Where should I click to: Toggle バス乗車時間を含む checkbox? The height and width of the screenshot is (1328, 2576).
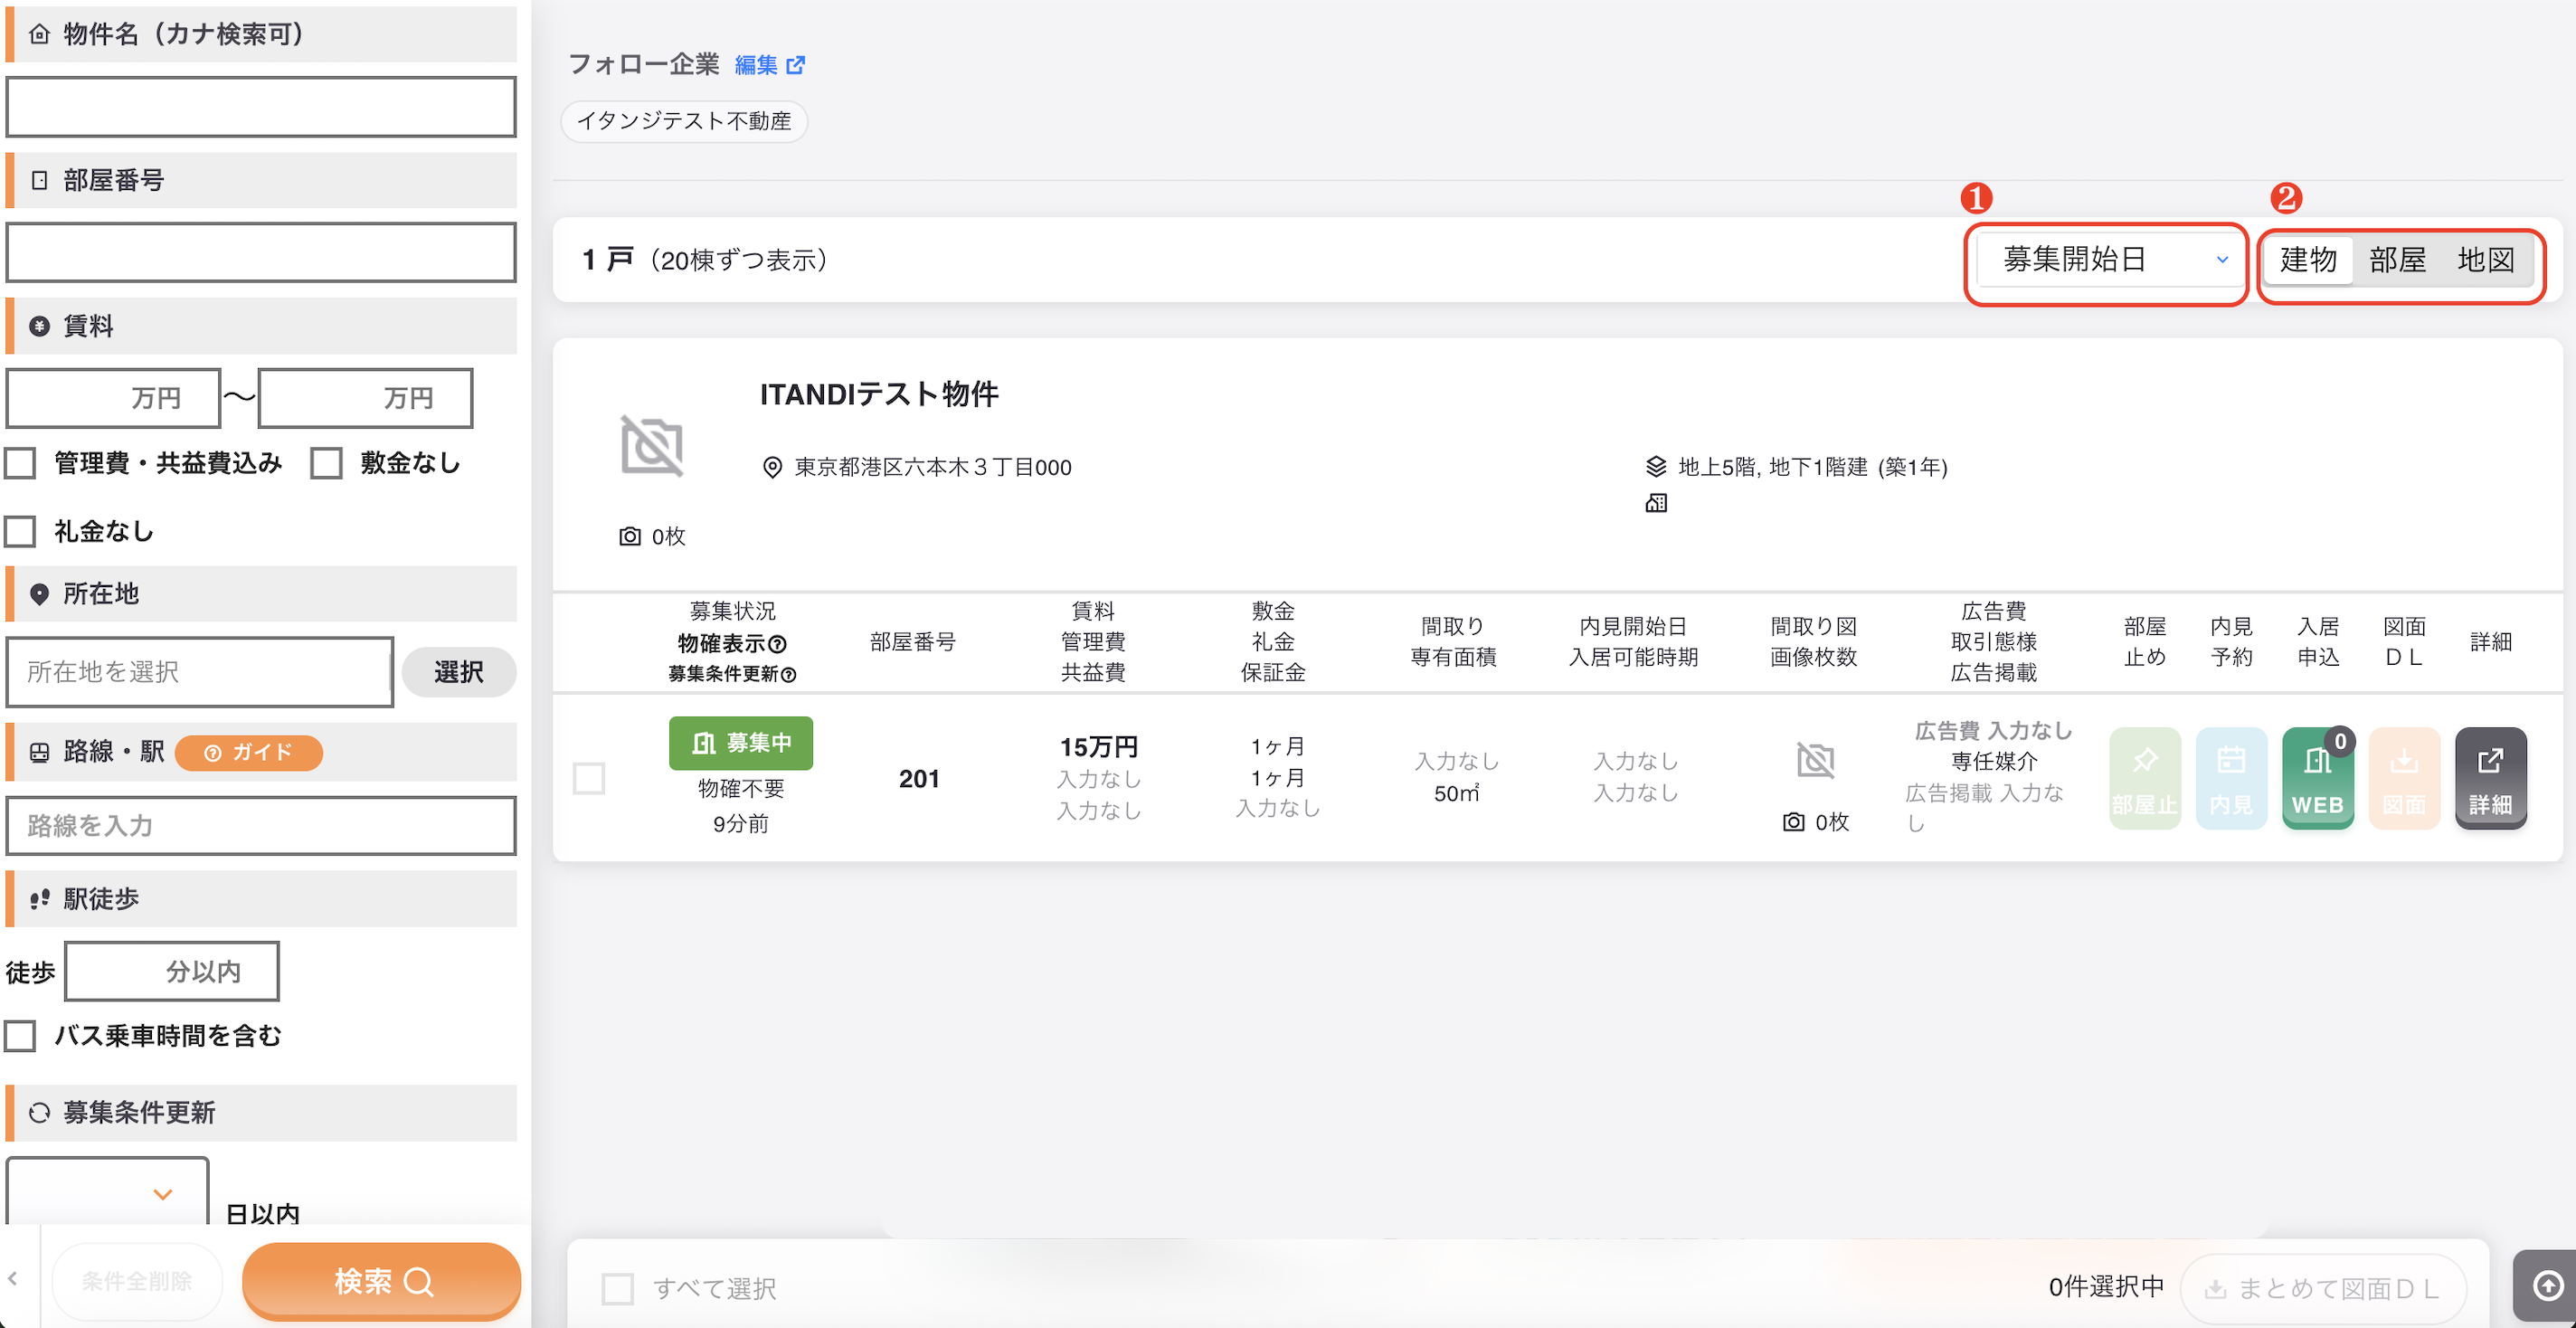pos(20,1036)
